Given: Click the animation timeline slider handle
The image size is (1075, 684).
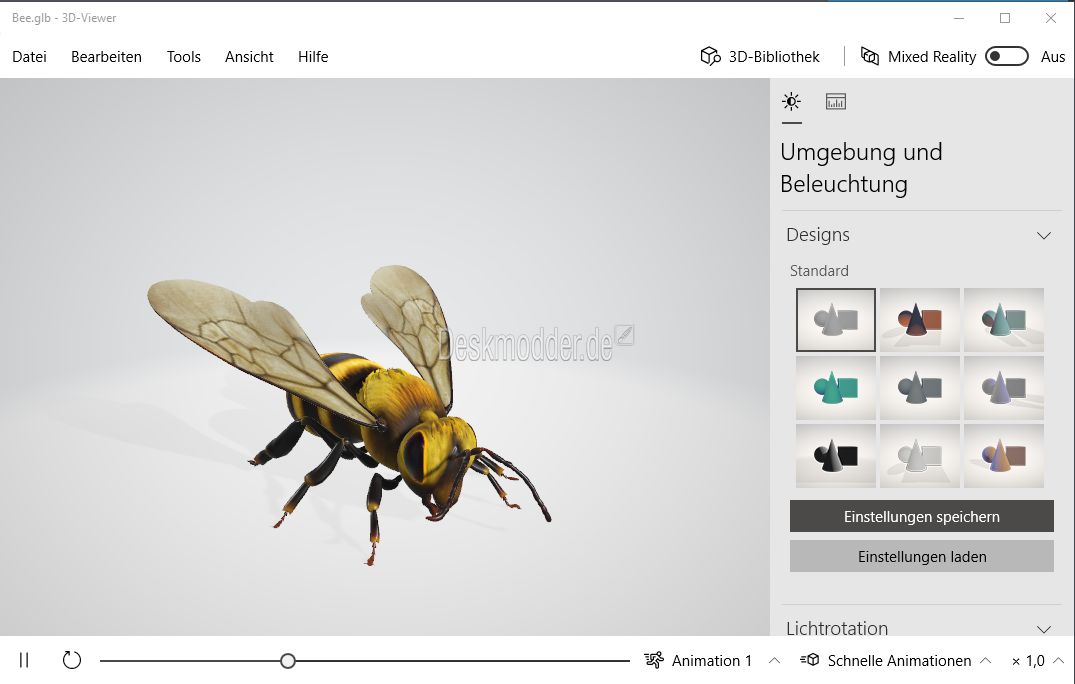Looking at the screenshot, I should click(x=288, y=661).
